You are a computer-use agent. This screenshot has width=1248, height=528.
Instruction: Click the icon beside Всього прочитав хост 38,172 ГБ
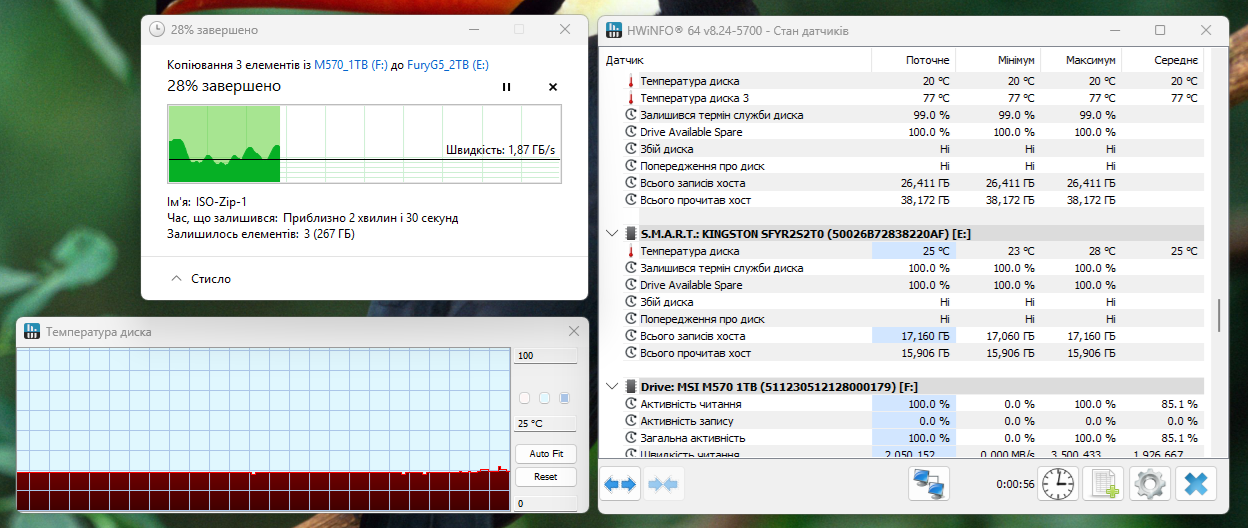click(630, 200)
